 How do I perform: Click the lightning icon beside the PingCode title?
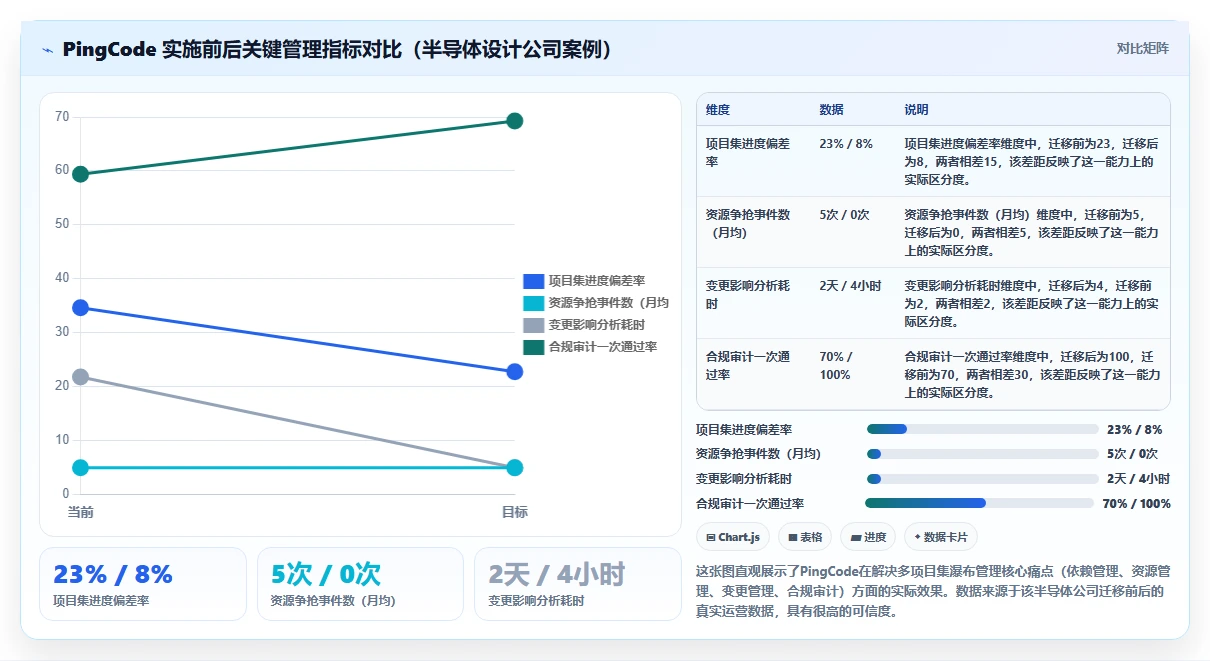(48, 49)
